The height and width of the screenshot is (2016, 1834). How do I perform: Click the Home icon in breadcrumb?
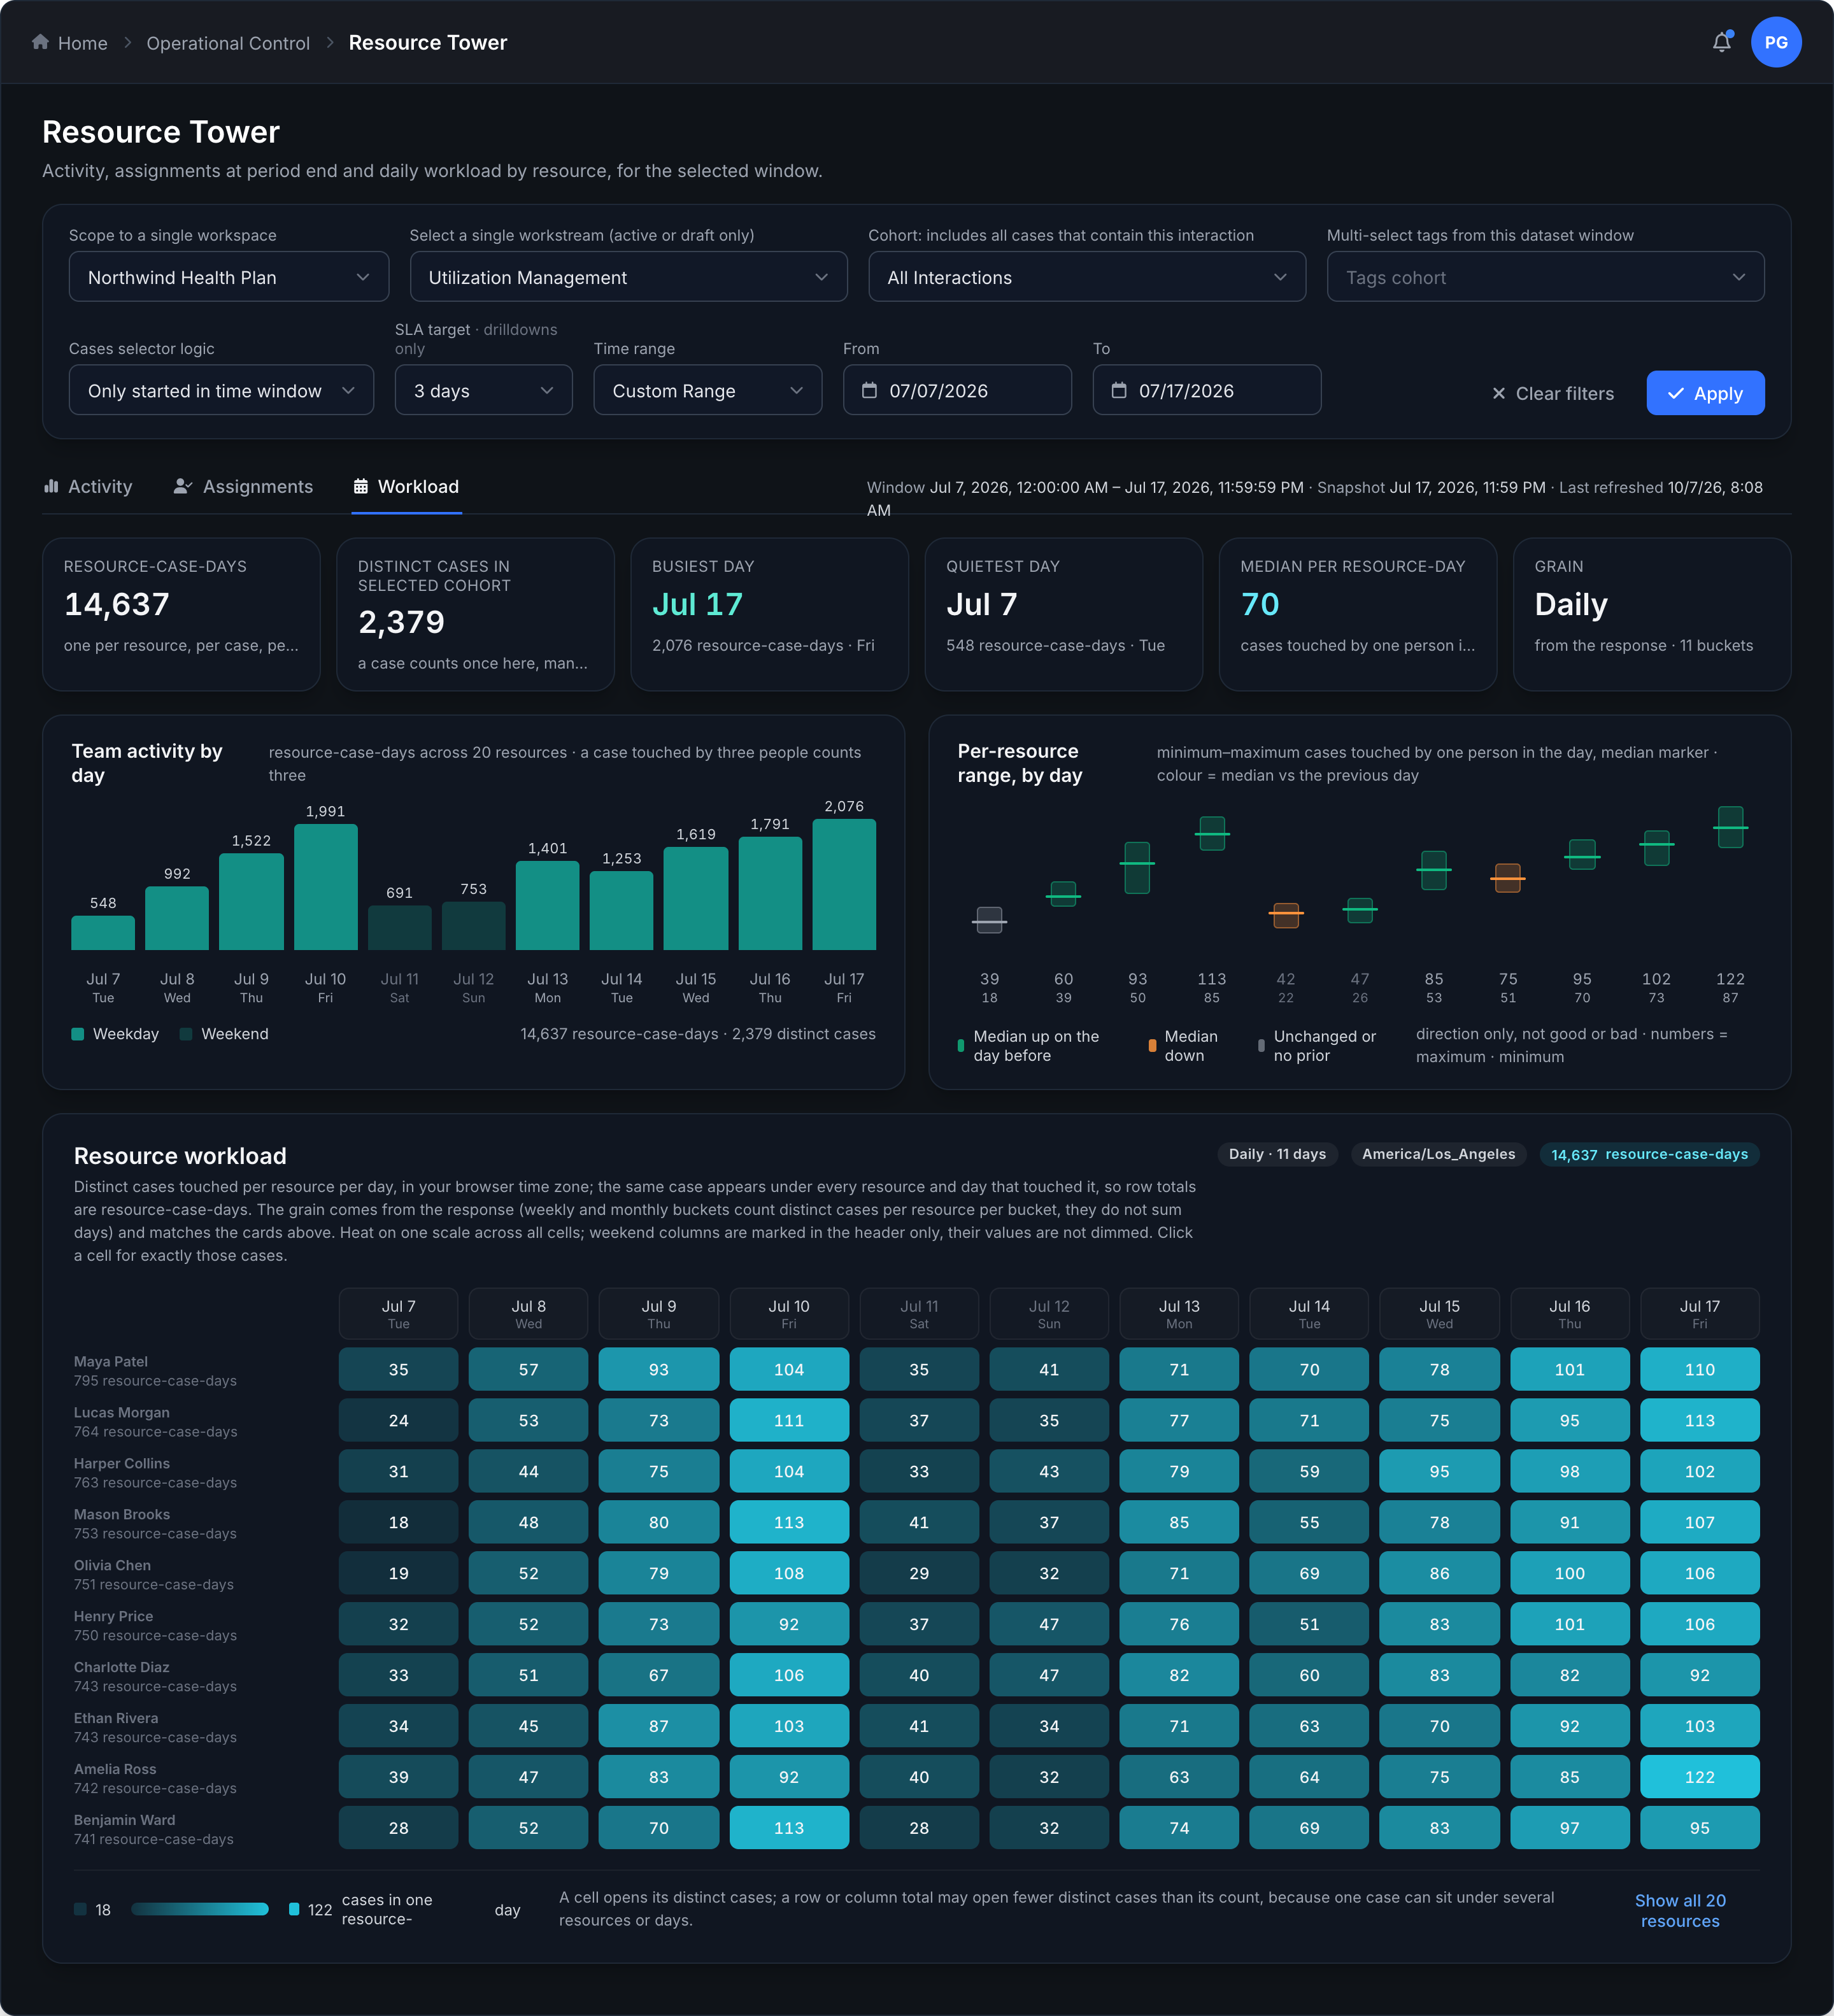tap(40, 42)
